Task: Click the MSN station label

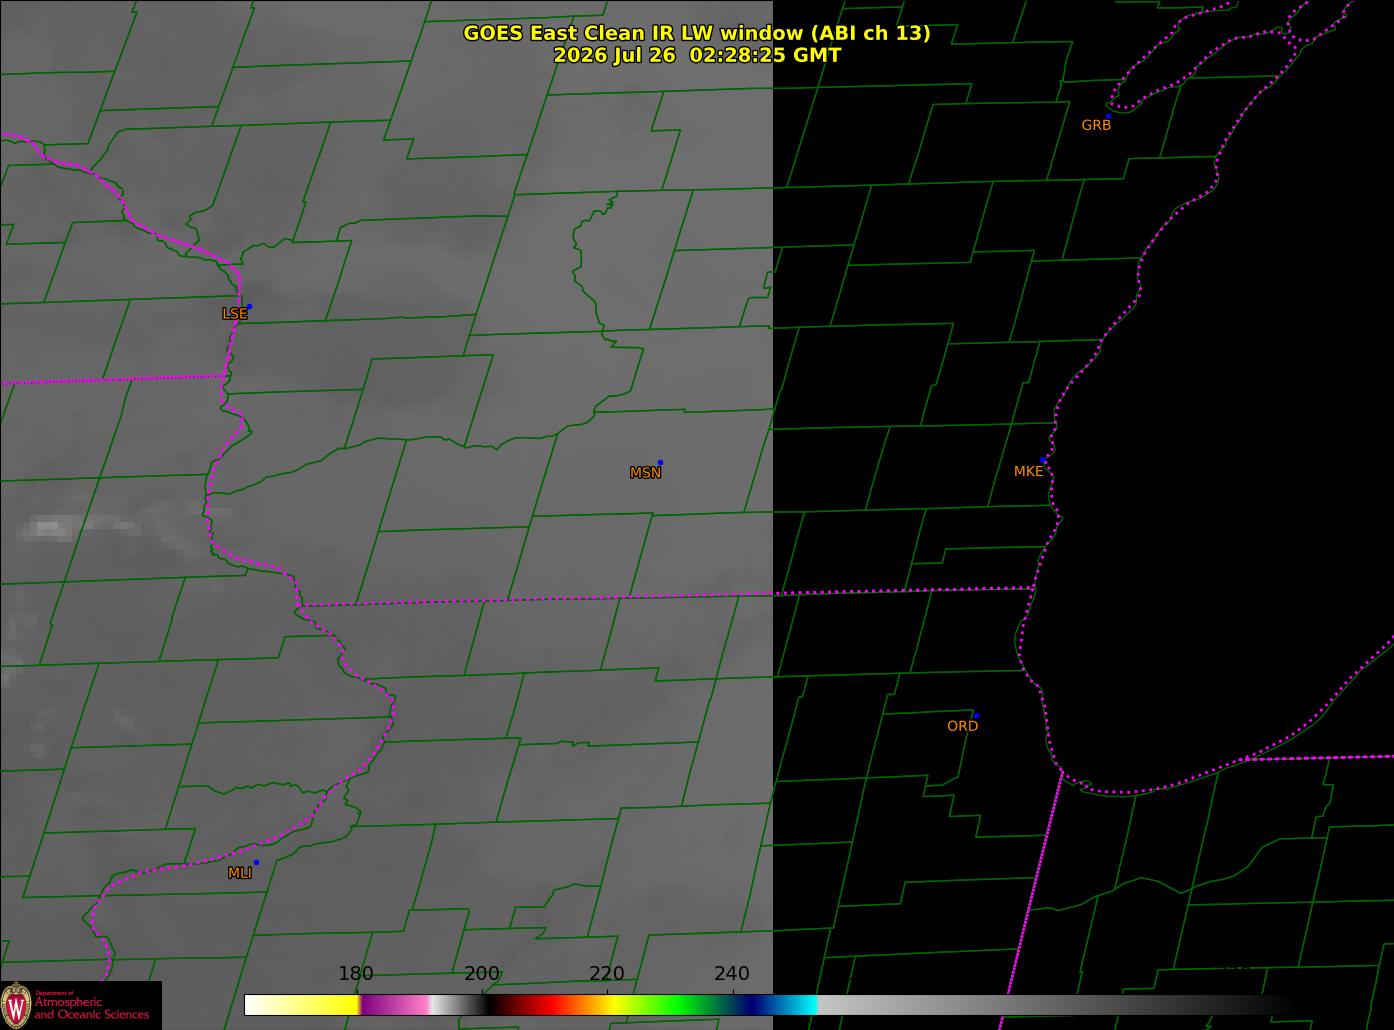Action: (645, 473)
